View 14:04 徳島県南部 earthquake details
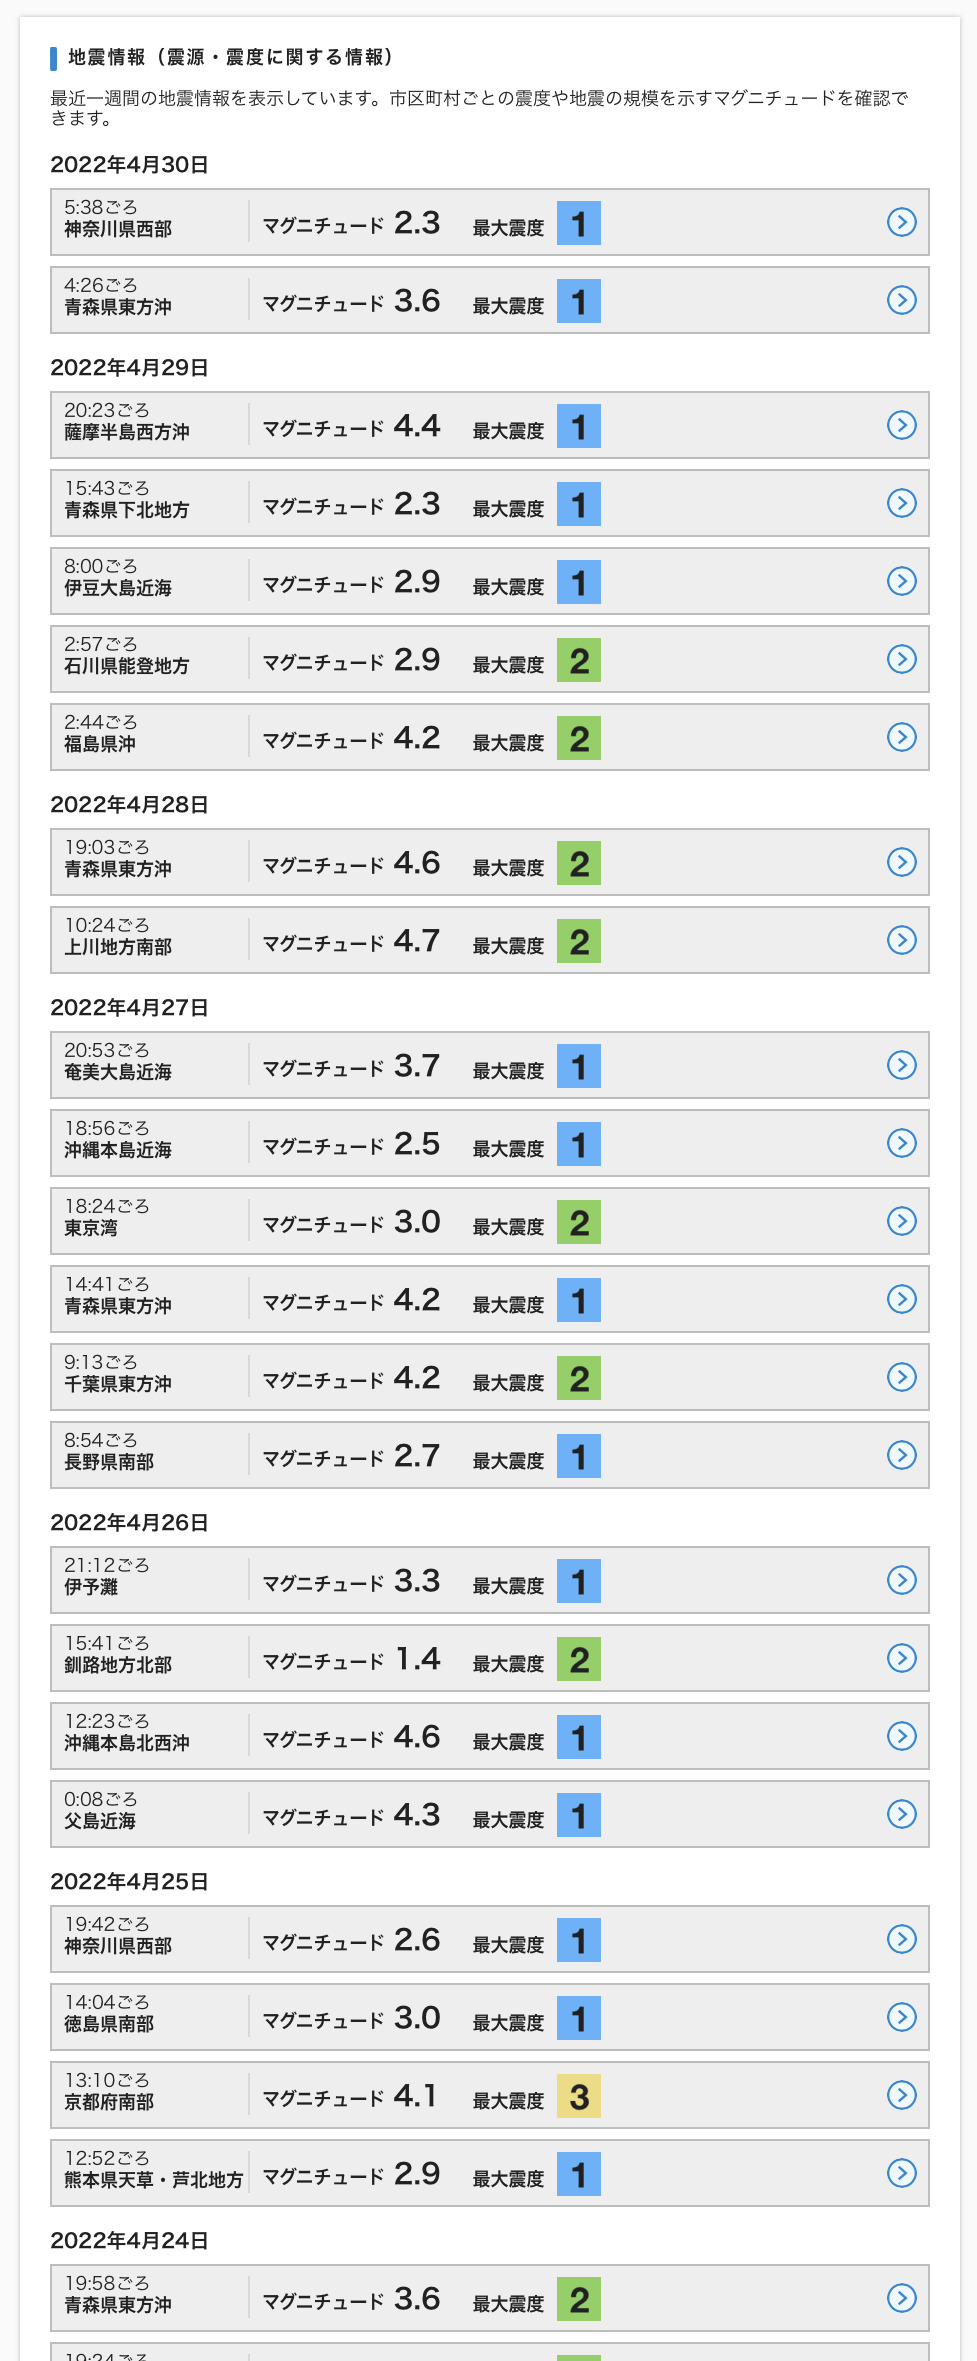 (x=490, y=2017)
